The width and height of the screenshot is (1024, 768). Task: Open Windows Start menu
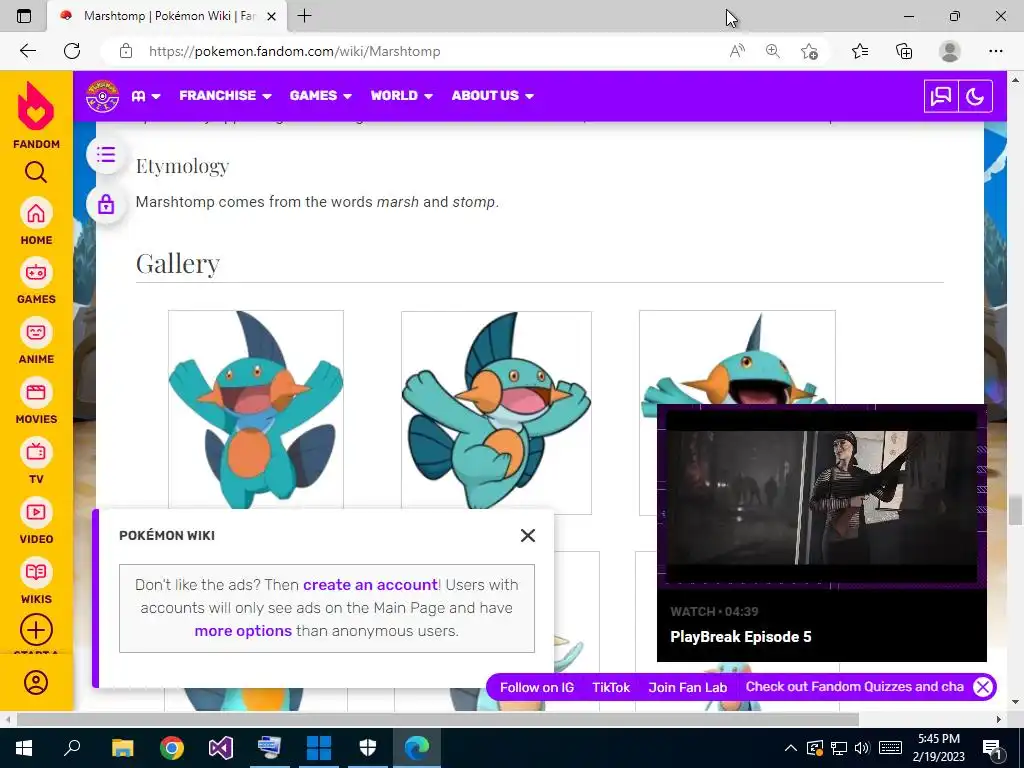coord(24,748)
